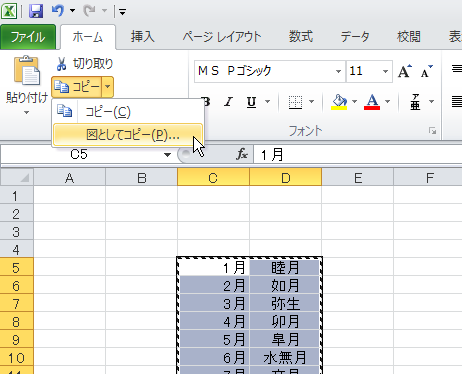Select column C header

tap(213, 177)
